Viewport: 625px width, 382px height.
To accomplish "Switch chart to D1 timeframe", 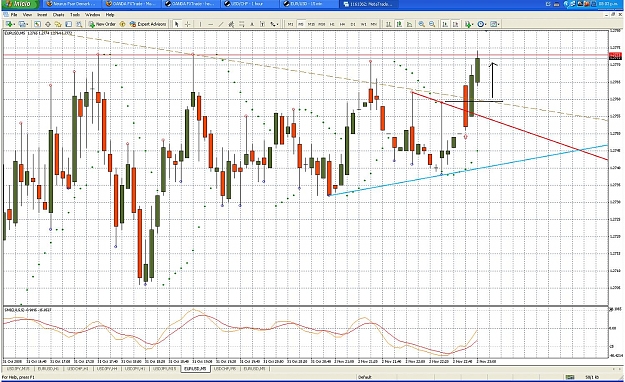I will (x=353, y=24).
